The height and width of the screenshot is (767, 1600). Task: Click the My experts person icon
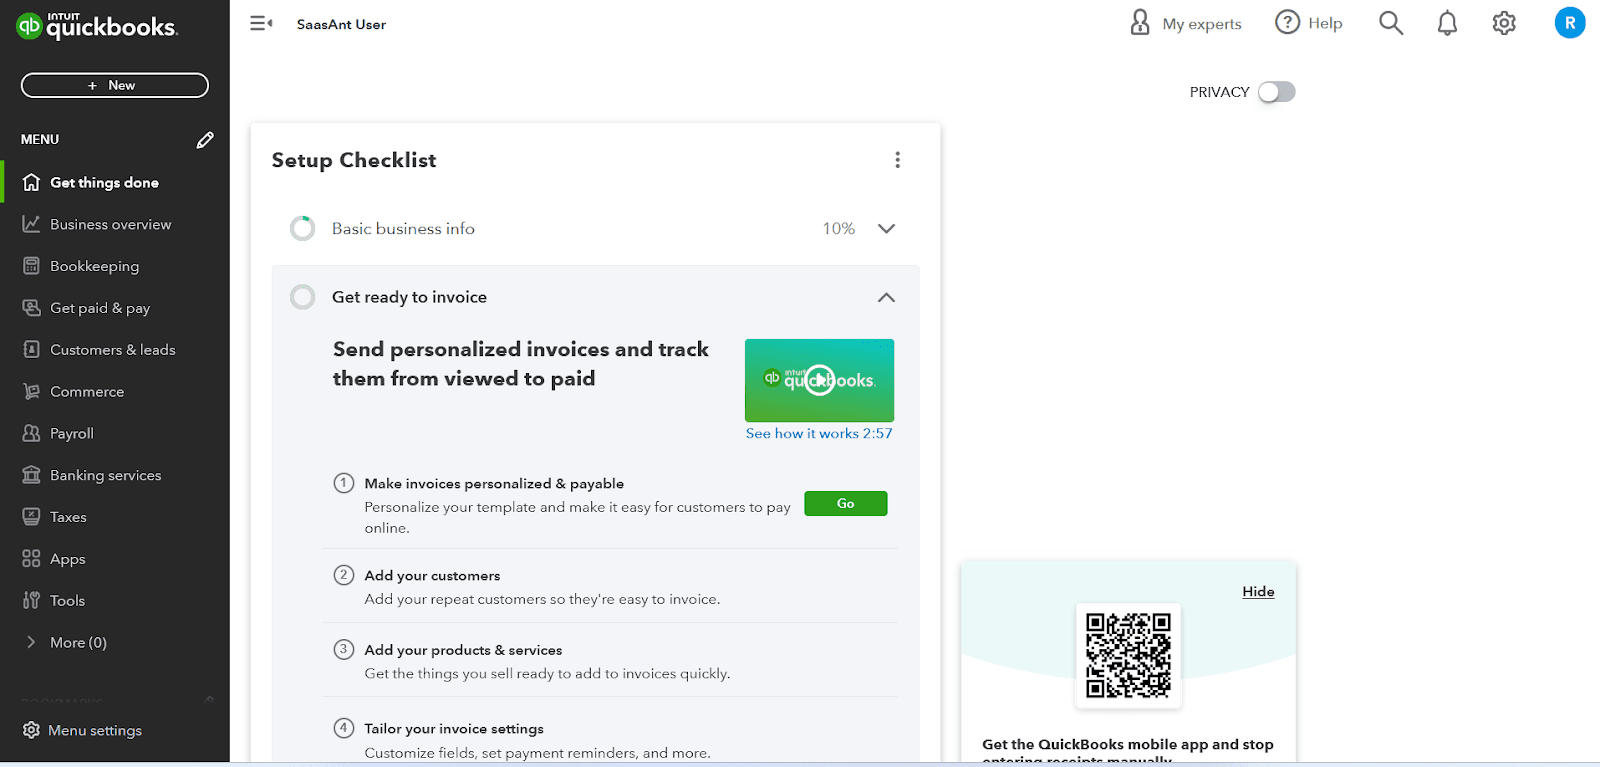(1140, 23)
